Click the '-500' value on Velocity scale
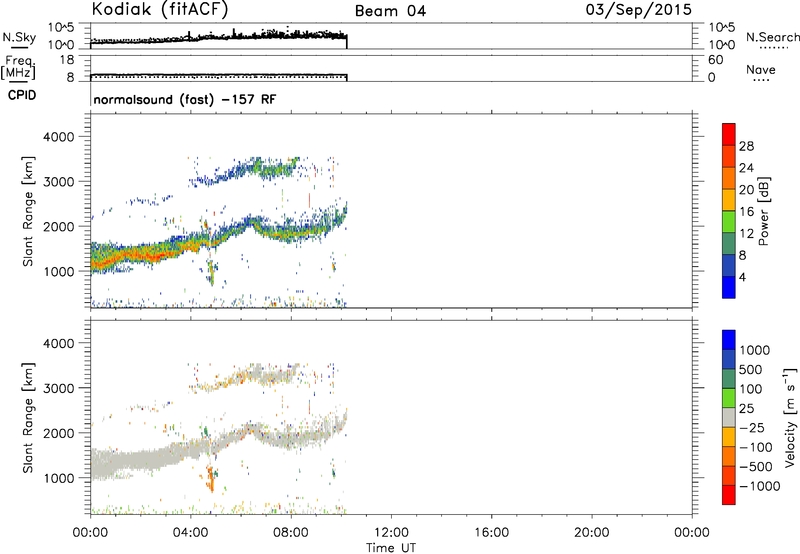Screen dimensions: 800x554 click(755, 467)
